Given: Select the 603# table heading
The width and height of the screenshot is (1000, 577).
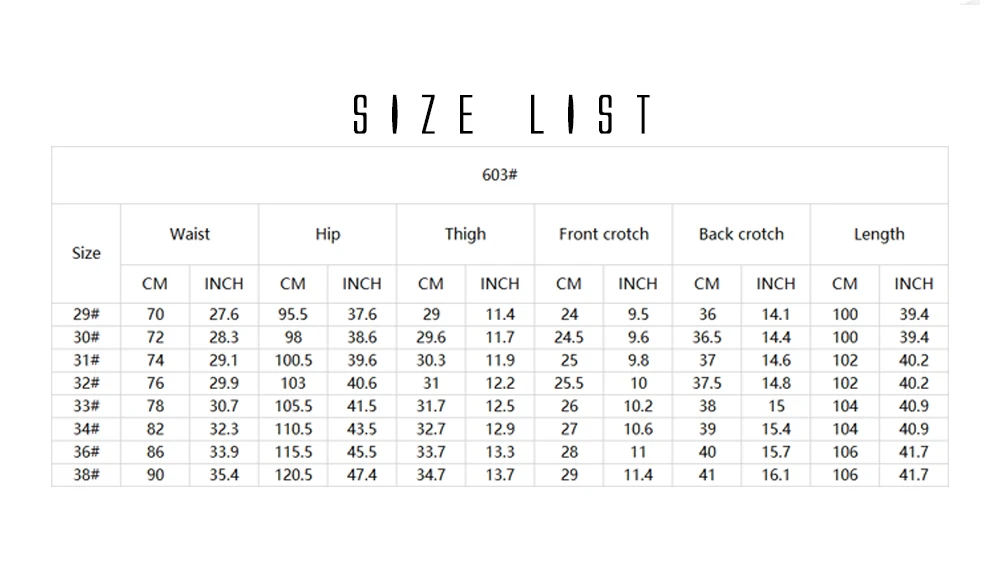Looking at the screenshot, I should [500, 175].
